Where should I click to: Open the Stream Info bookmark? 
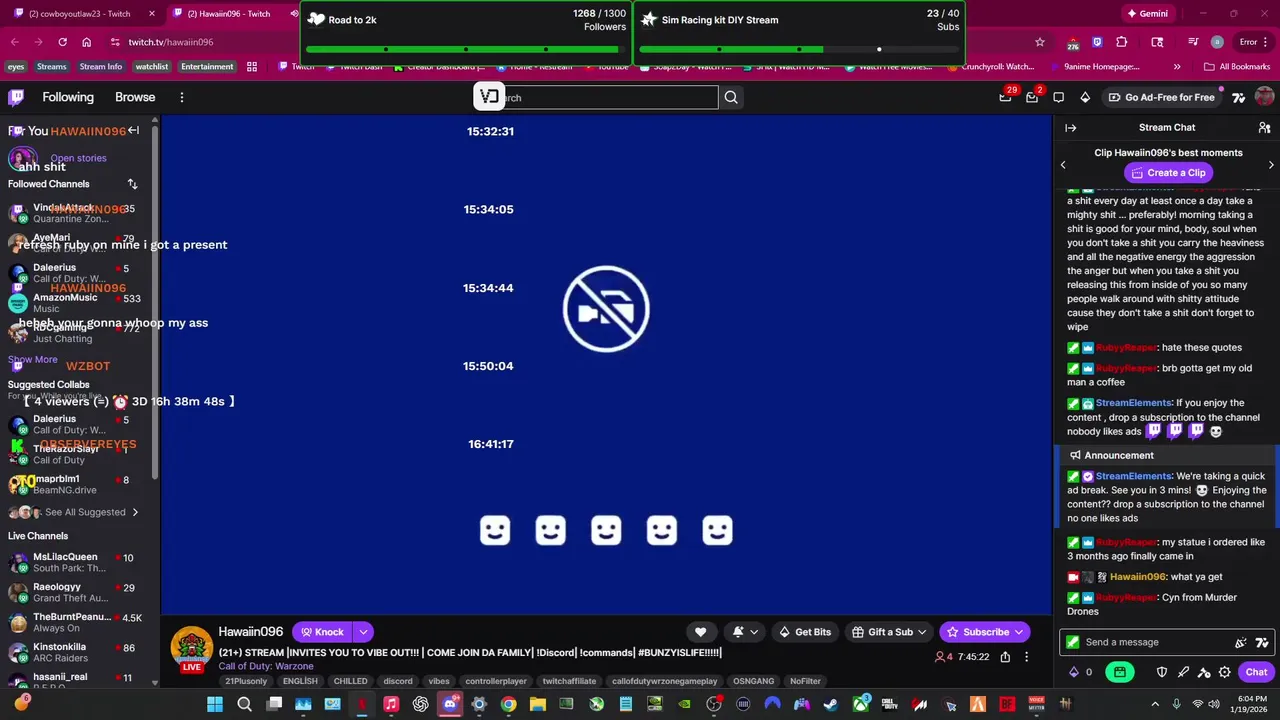click(x=100, y=67)
